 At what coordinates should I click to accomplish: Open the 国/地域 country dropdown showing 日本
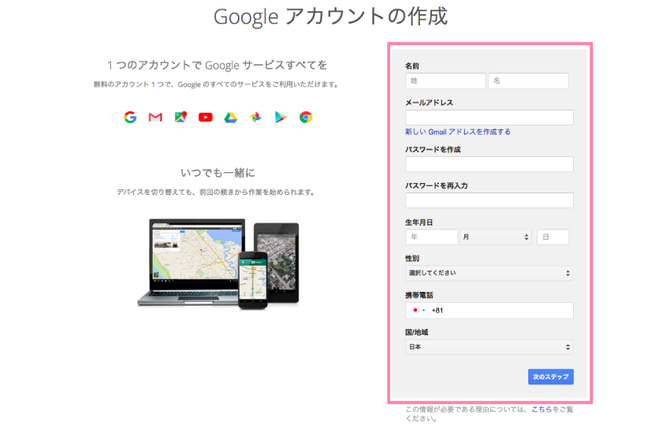[x=489, y=347]
